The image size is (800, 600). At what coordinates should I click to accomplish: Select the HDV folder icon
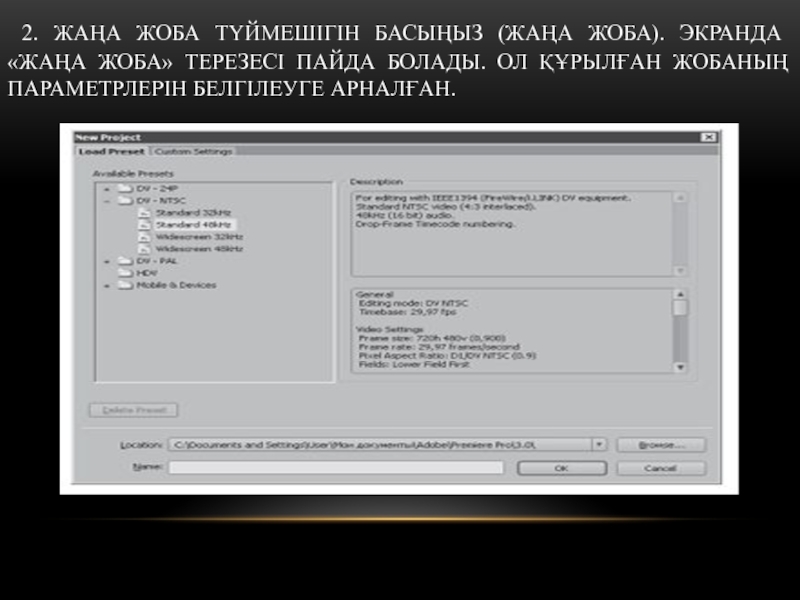click(x=126, y=273)
